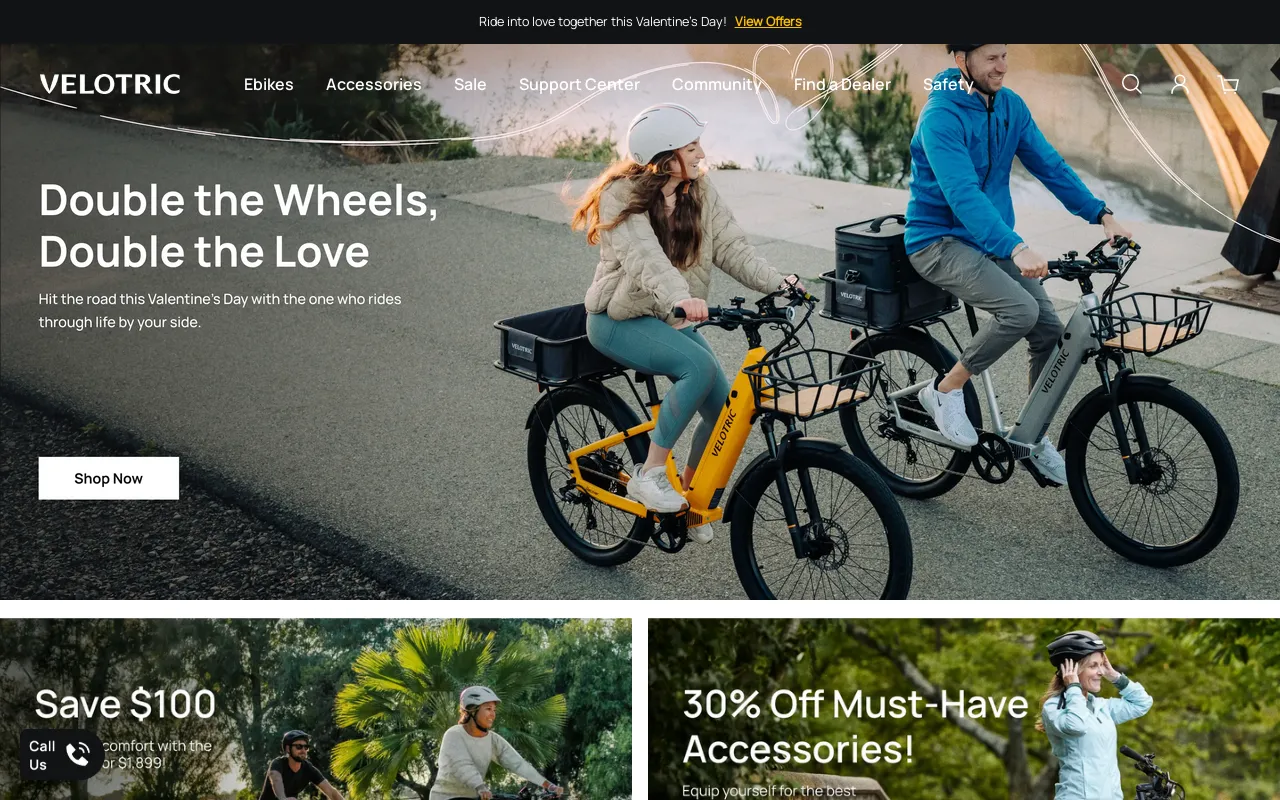This screenshot has height=800, width=1280.
Task: Open the Save $100 promo banner
Action: click(x=316, y=709)
